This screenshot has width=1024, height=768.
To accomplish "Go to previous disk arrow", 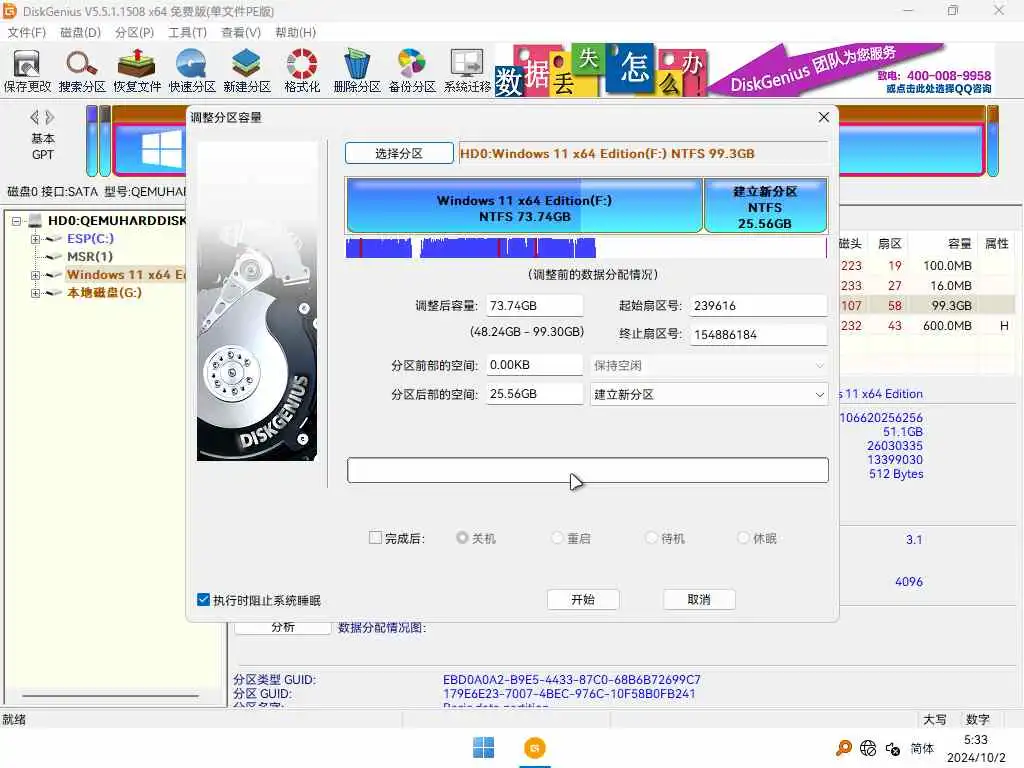I will [x=34, y=118].
